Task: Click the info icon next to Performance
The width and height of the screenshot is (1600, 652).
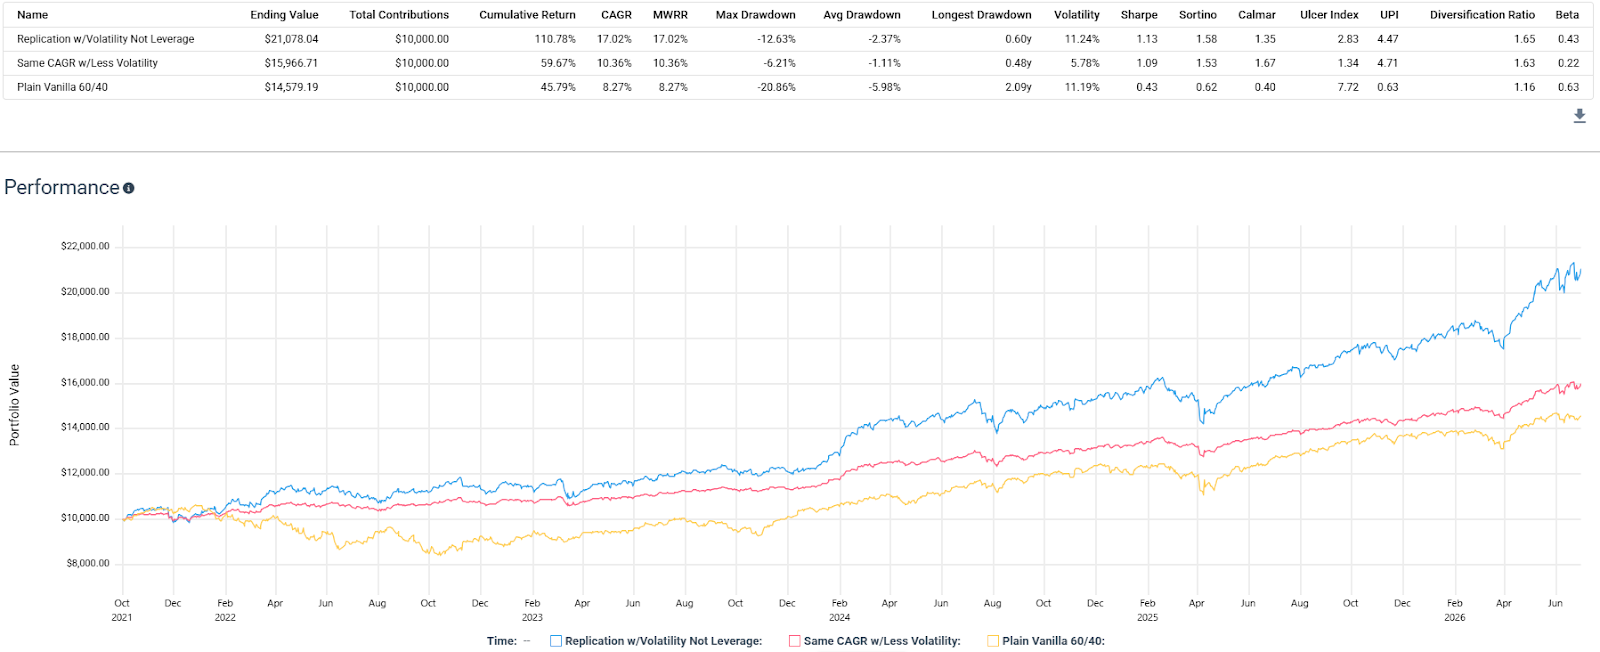Action: click(128, 188)
